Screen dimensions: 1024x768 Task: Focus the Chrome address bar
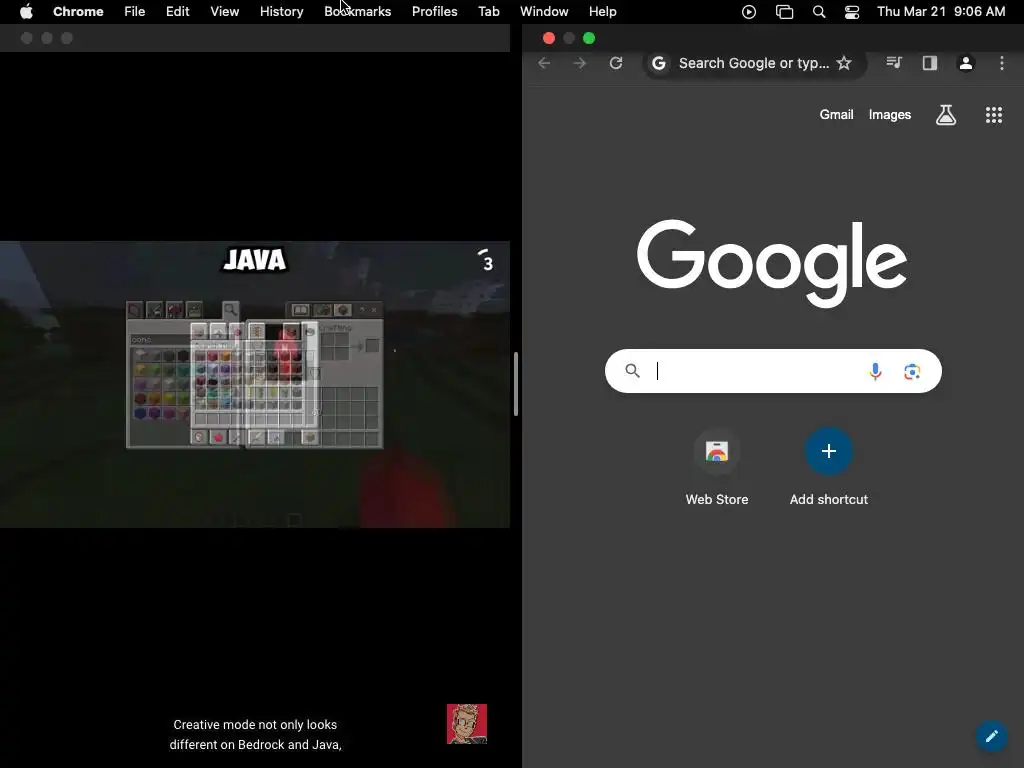(754, 63)
